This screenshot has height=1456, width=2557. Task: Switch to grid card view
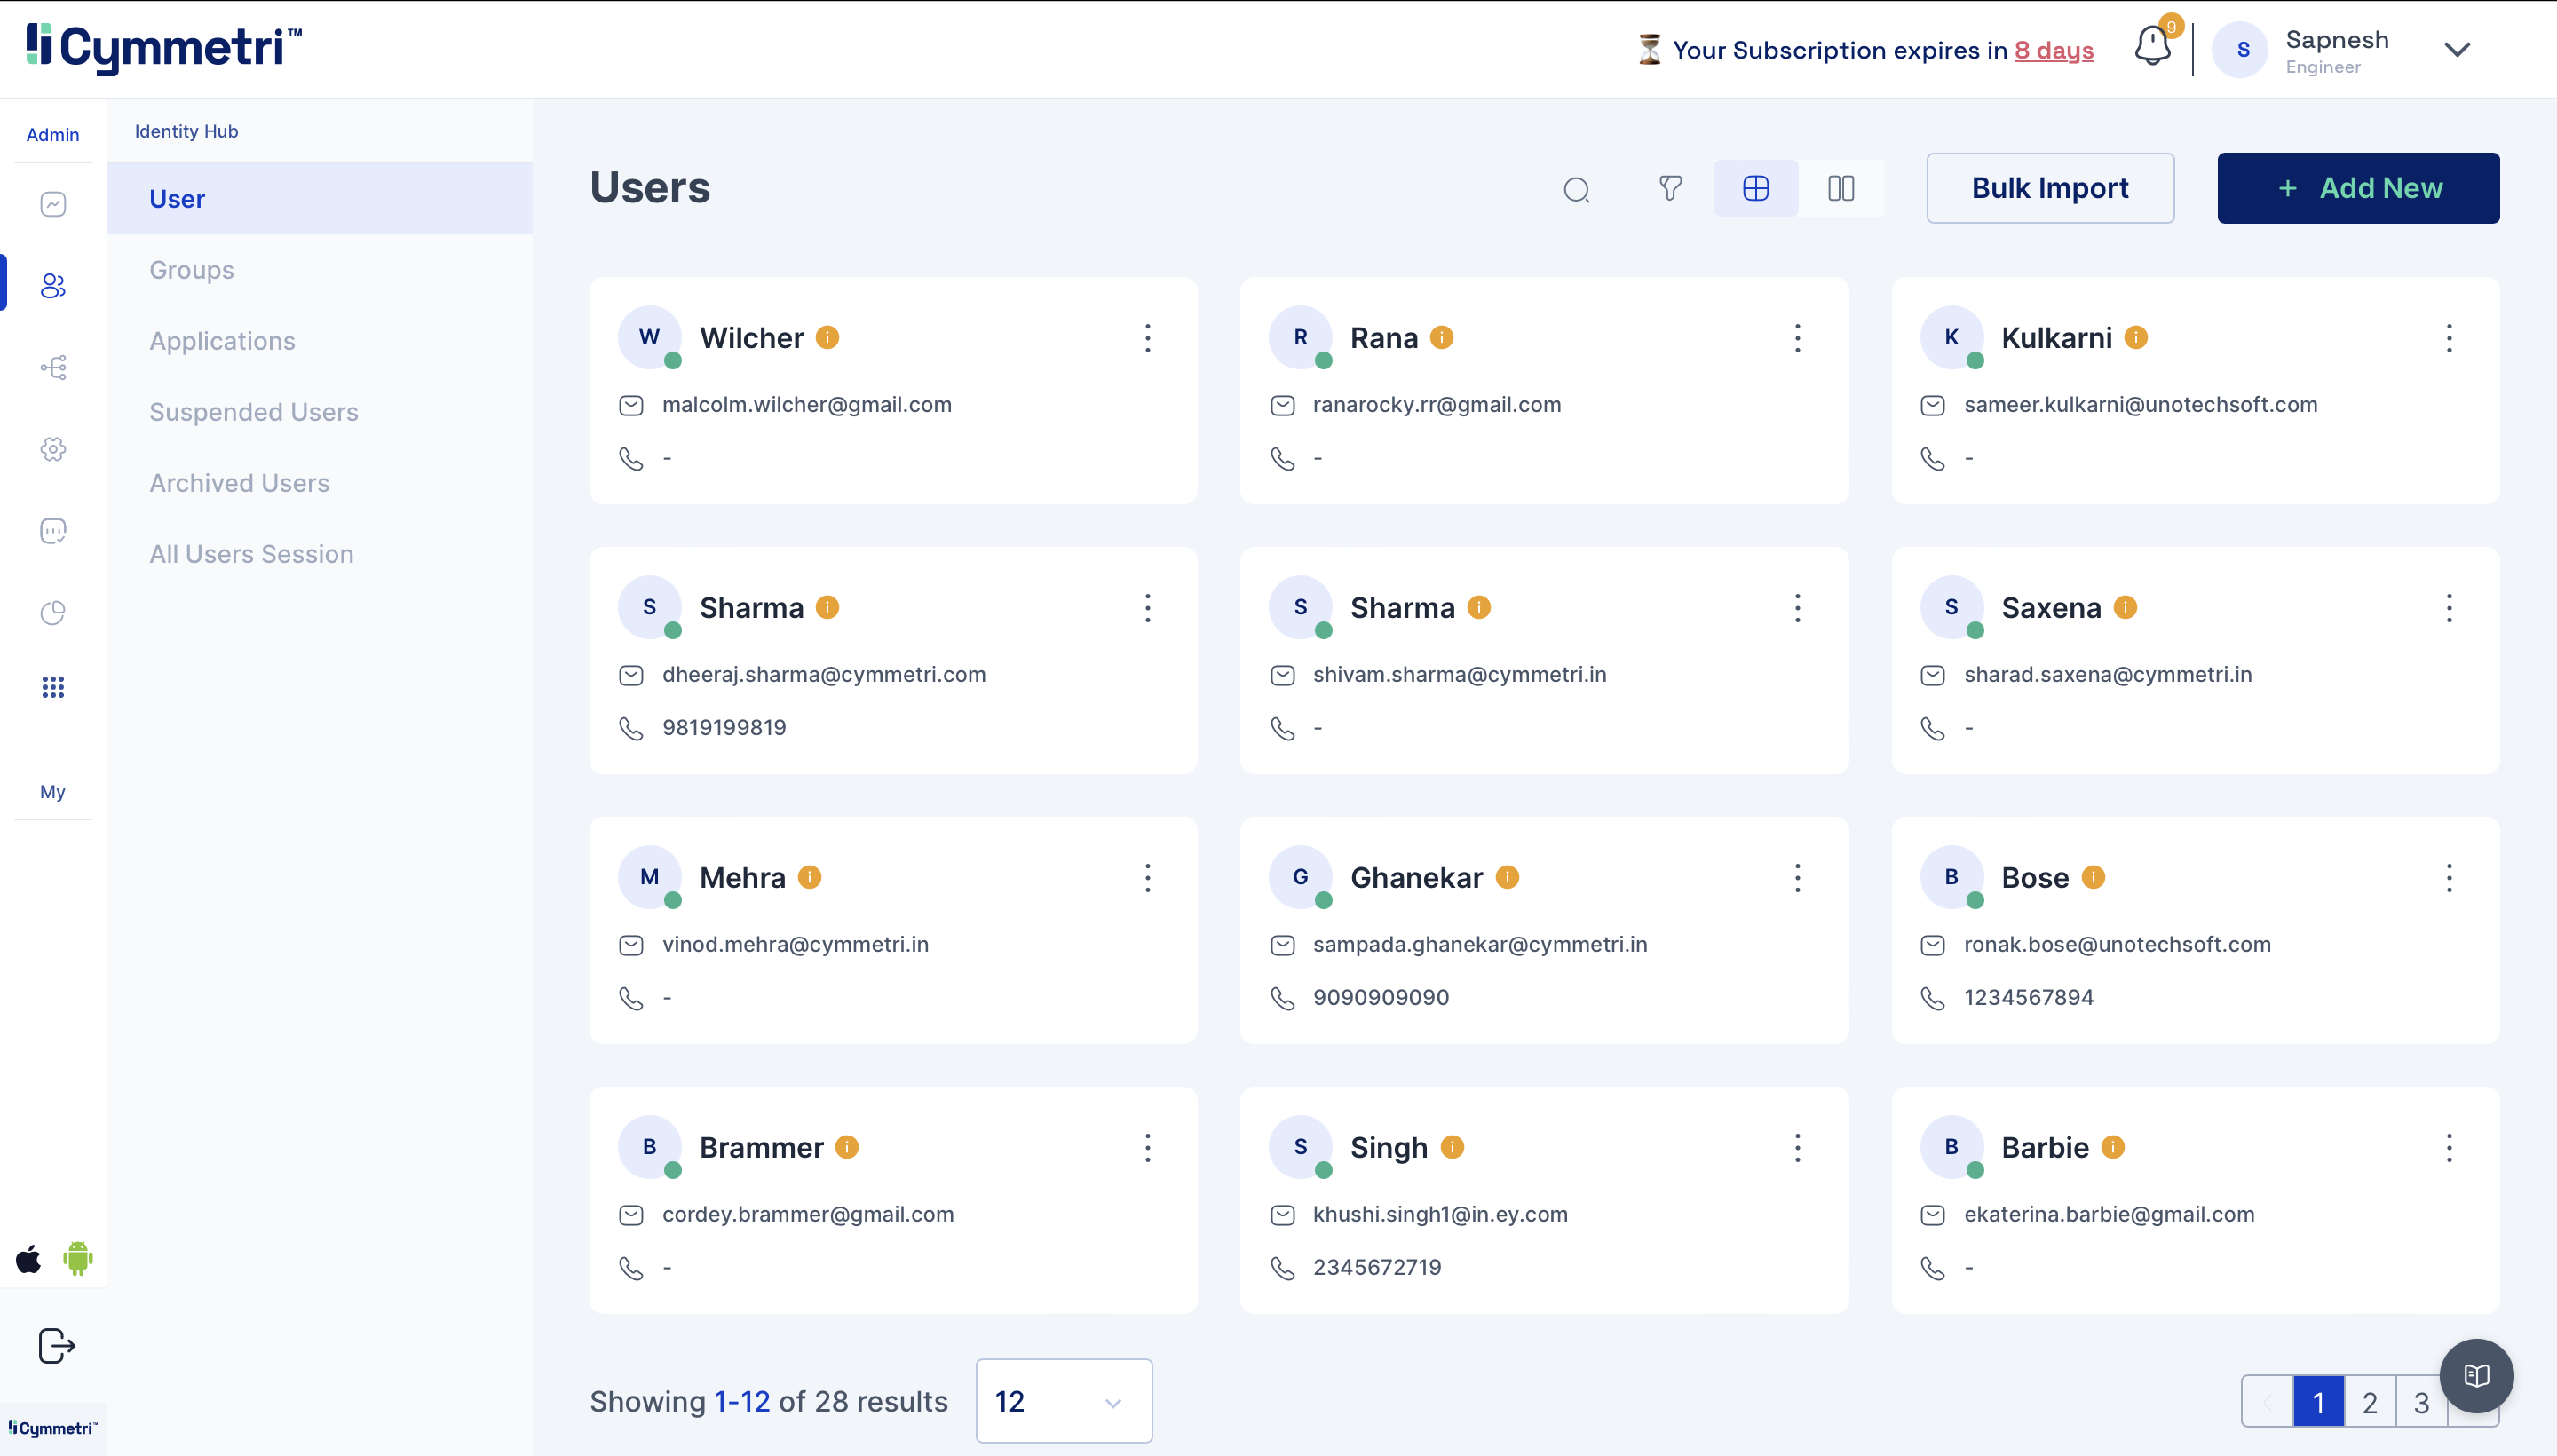click(x=1755, y=188)
